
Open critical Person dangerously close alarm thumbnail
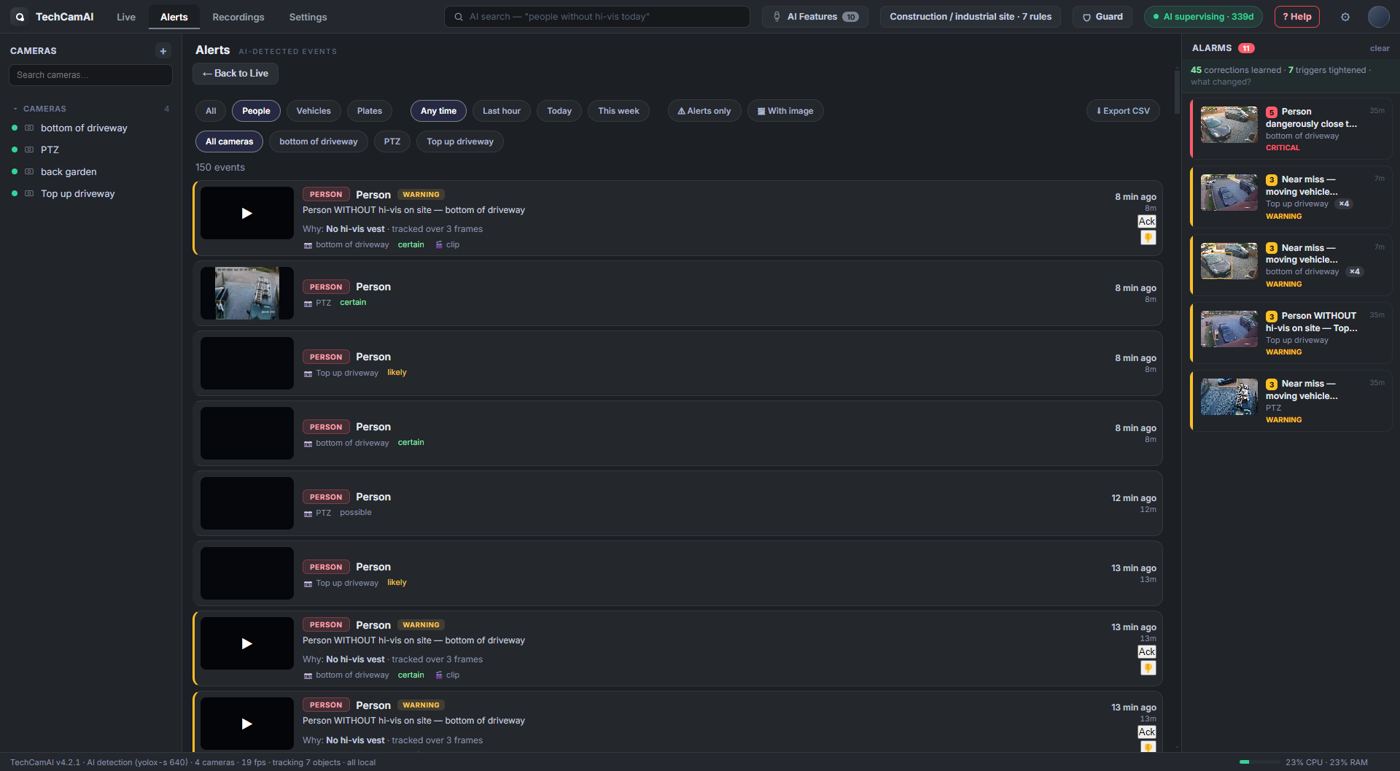point(1229,125)
